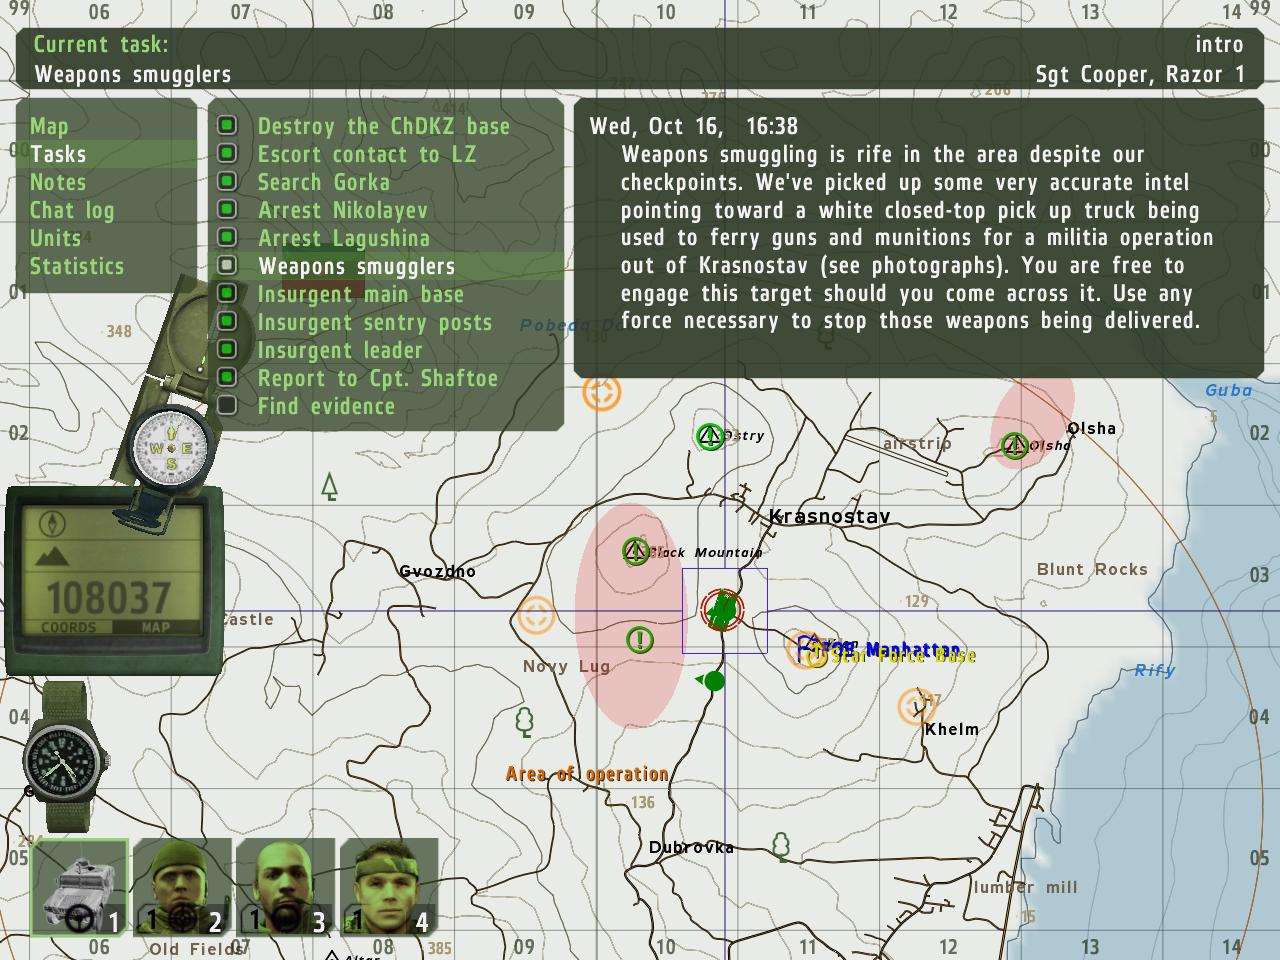Screen dimensions: 1280x960
Task: Toggle status box of Destroy the ChDKZ base
Action: click(227, 125)
